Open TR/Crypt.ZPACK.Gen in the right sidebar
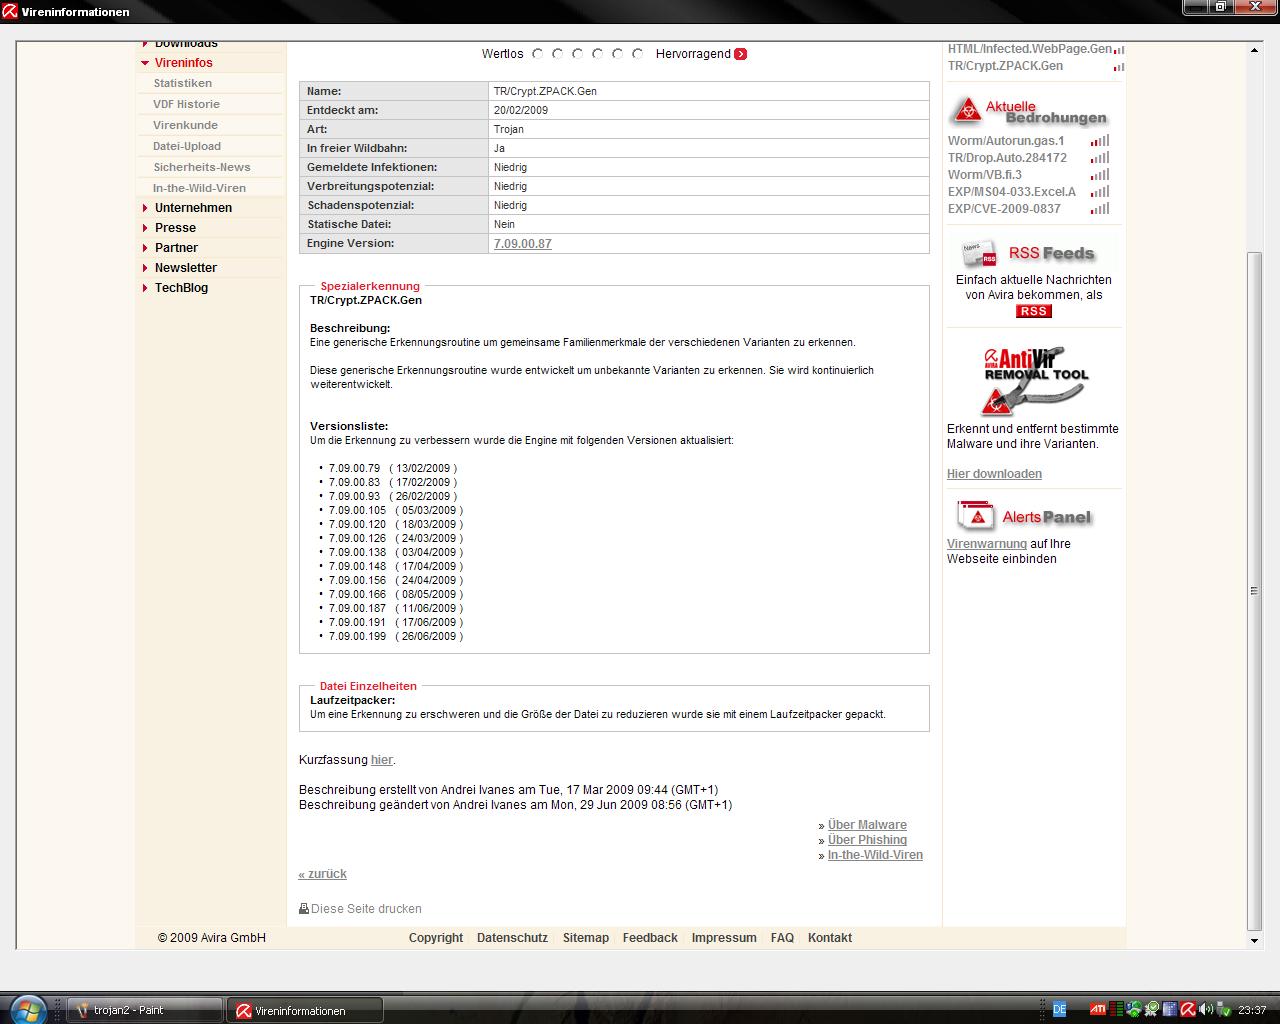1280x1024 pixels. point(1005,66)
